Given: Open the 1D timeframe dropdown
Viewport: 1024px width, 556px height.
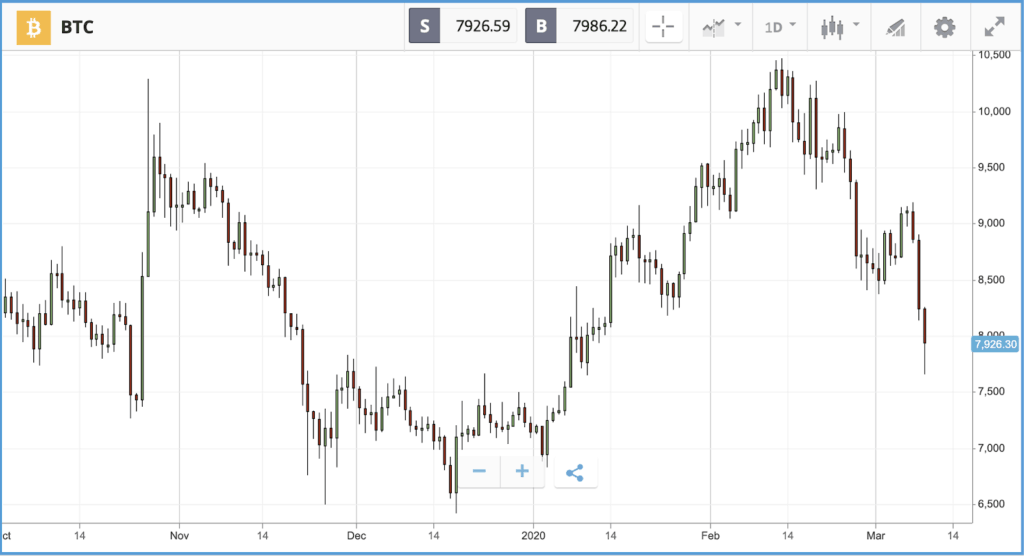Looking at the screenshot, I should [780, 27].
